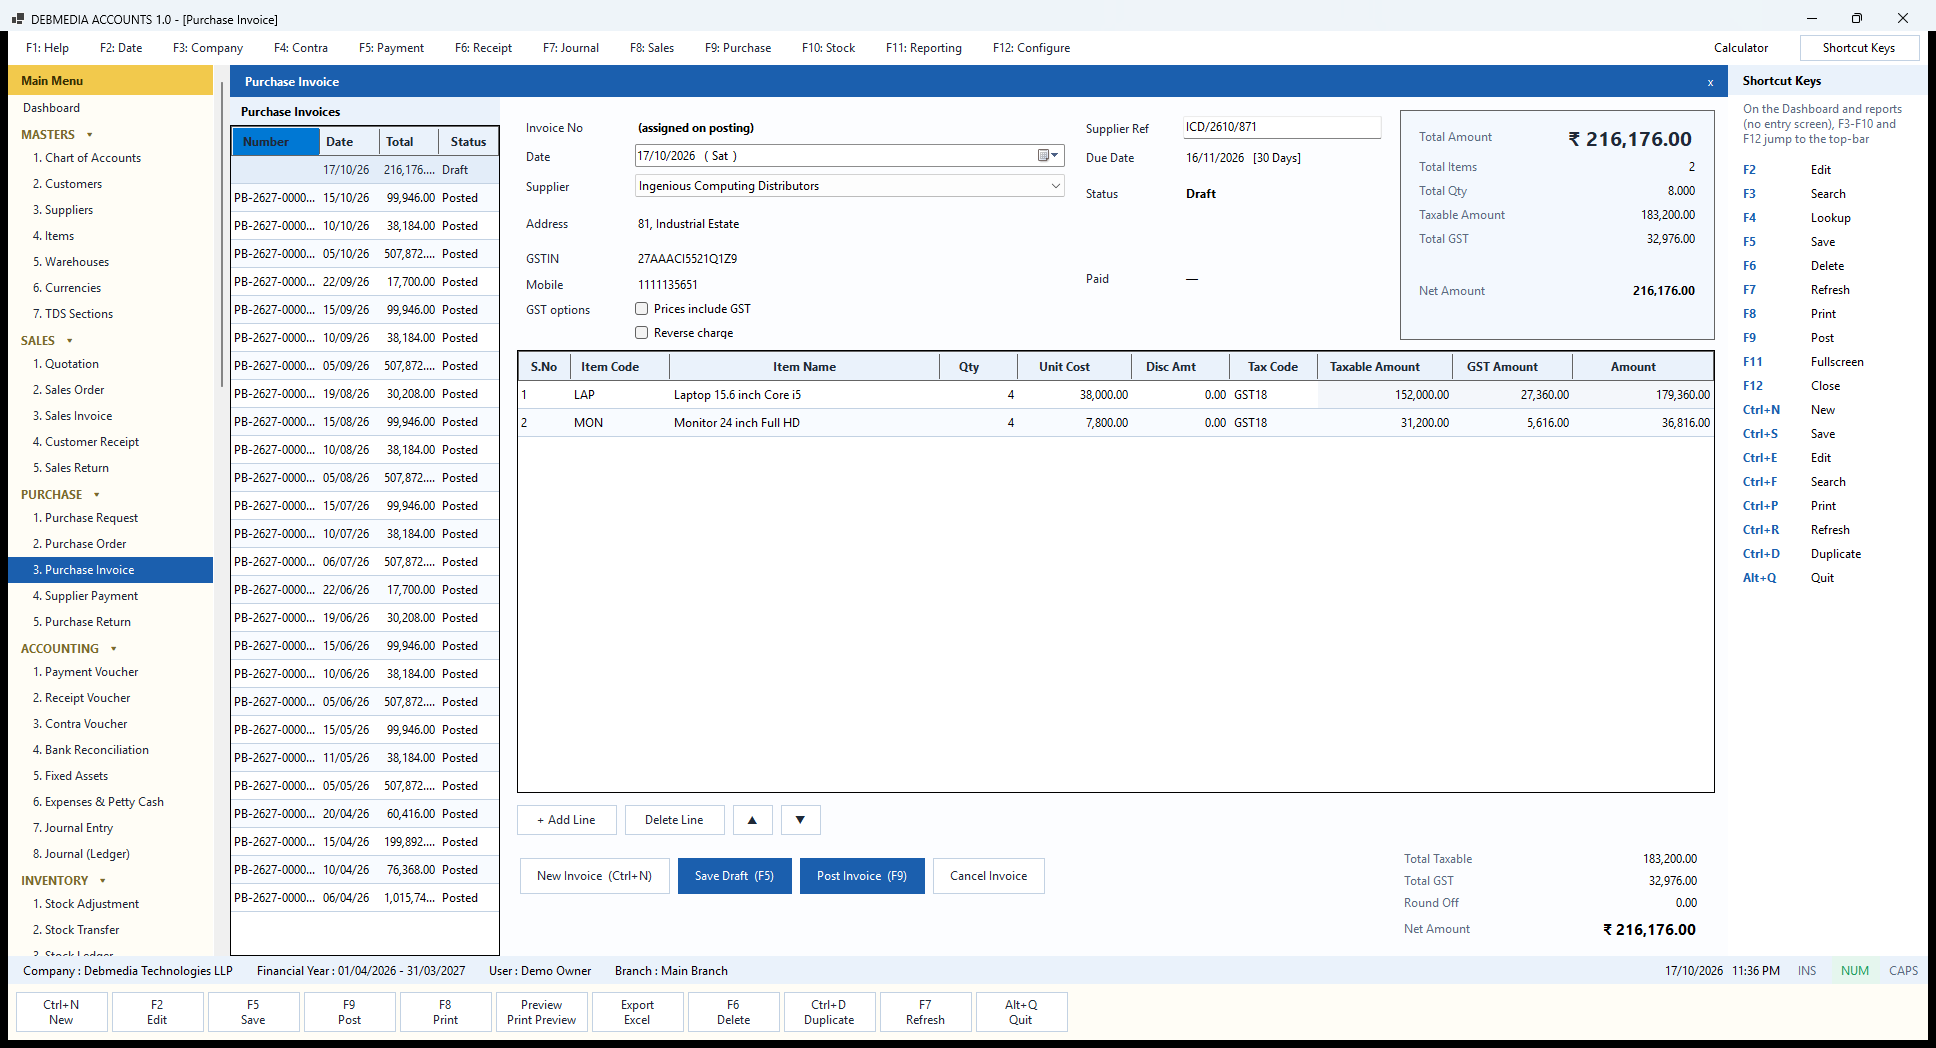
Task: Move line up with the up arrow
Action: click(752, 820)
